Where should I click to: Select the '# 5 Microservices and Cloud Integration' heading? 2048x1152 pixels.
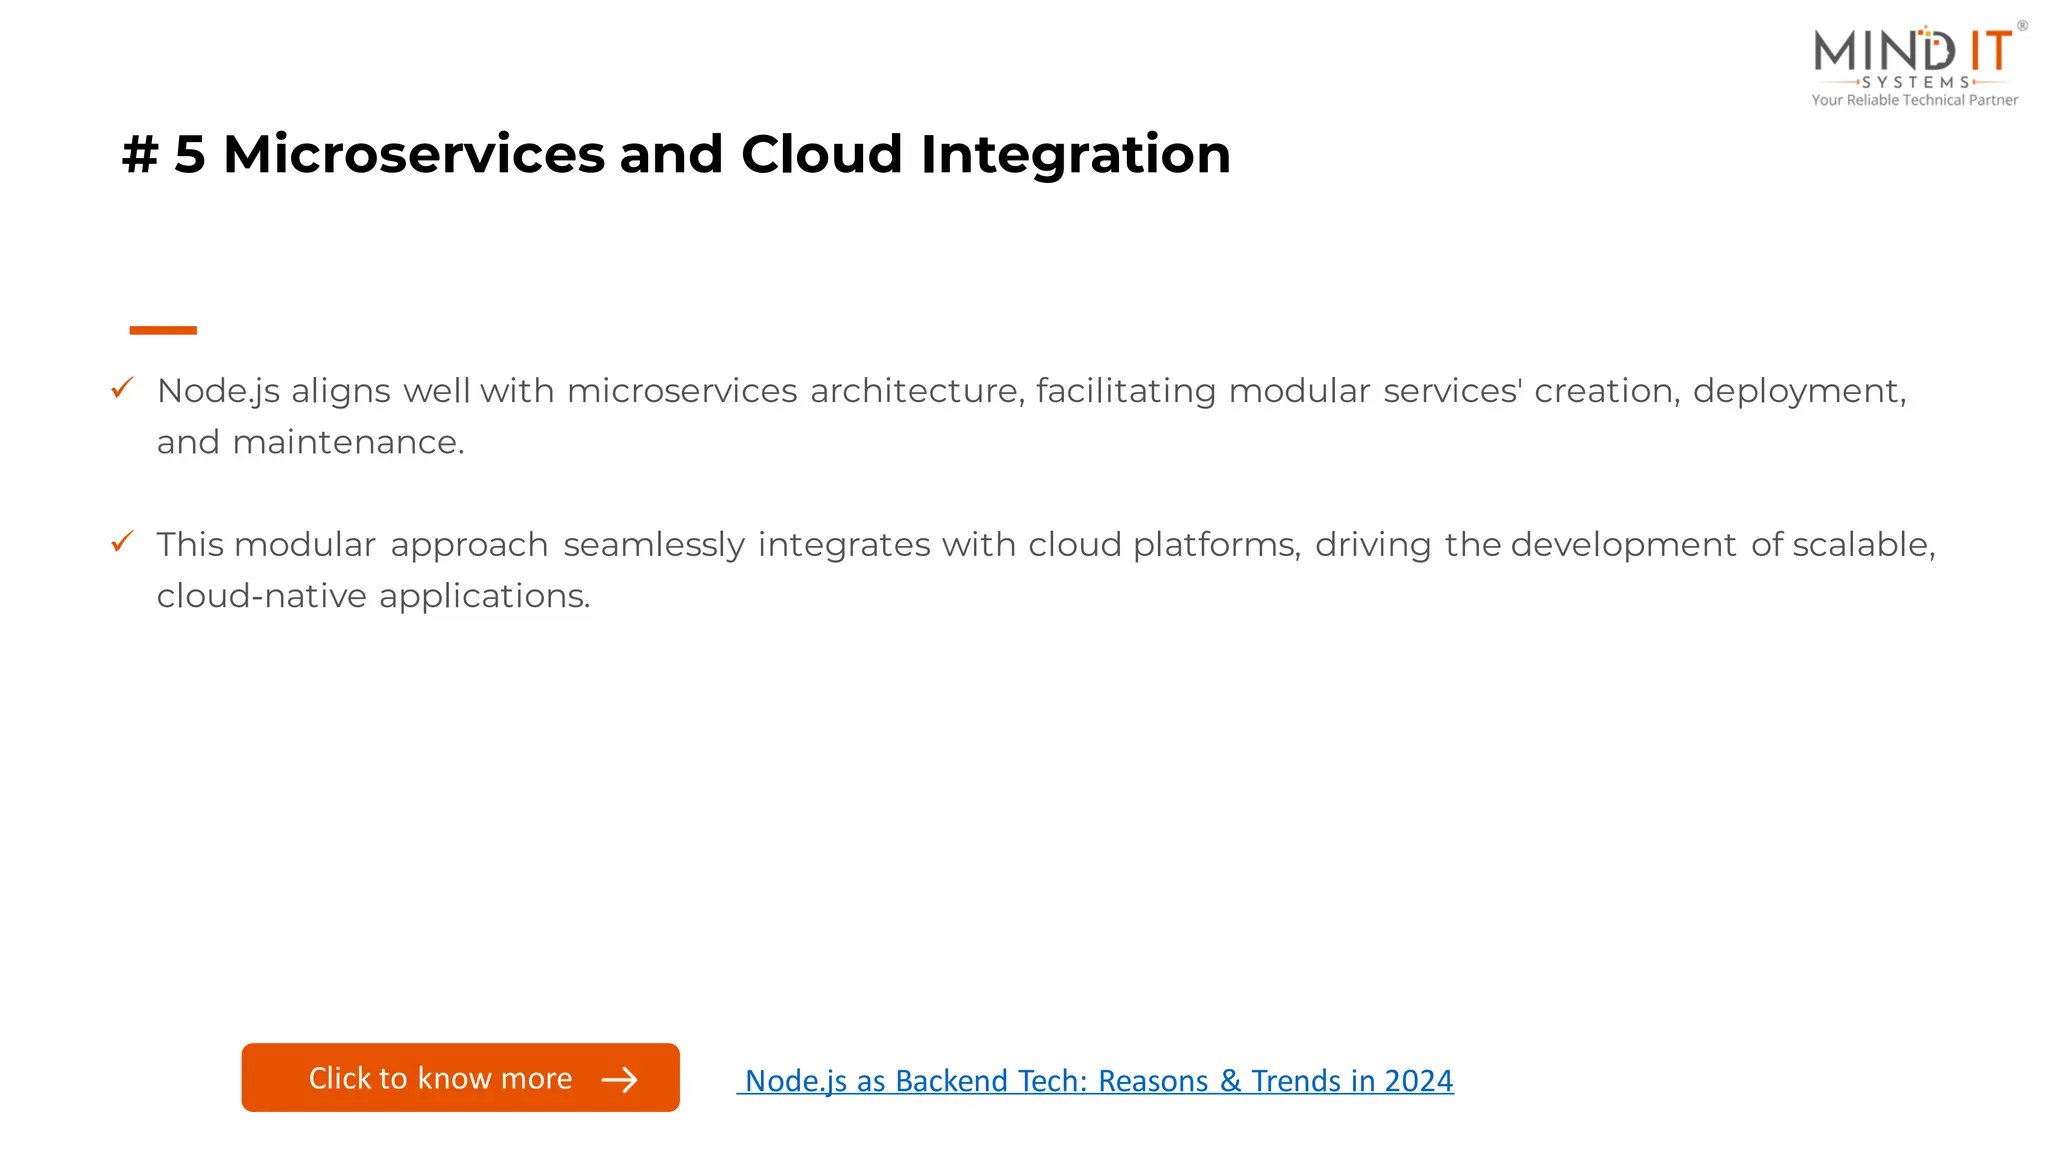676,154
